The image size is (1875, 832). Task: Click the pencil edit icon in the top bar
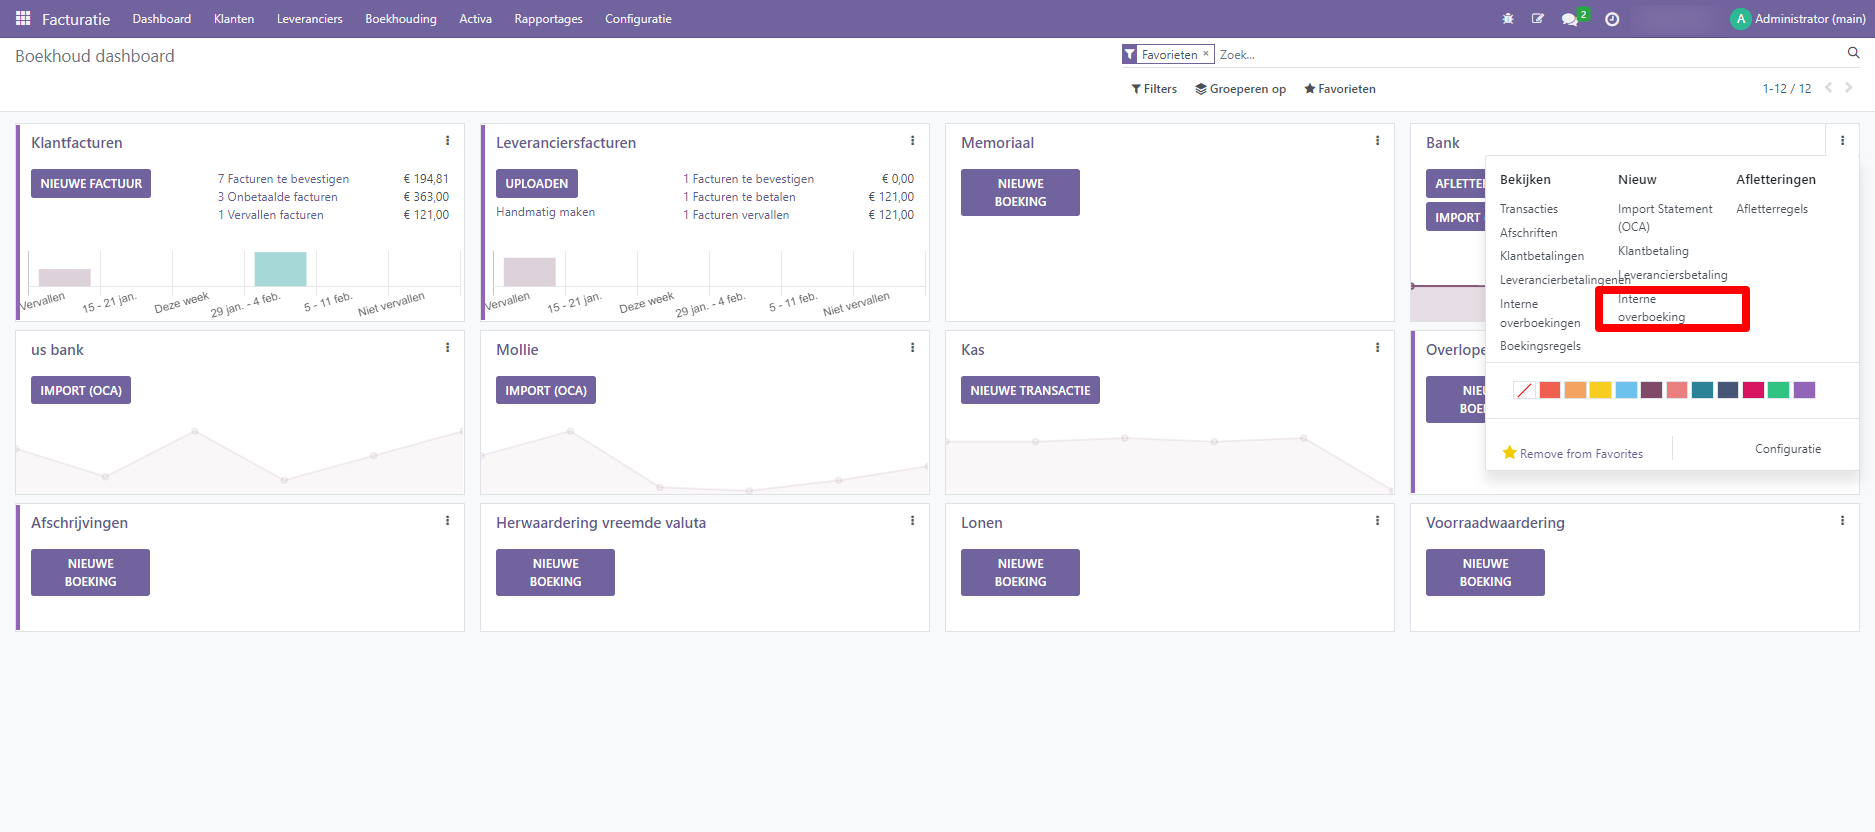pyautogui.click(x=1538, y=19)
